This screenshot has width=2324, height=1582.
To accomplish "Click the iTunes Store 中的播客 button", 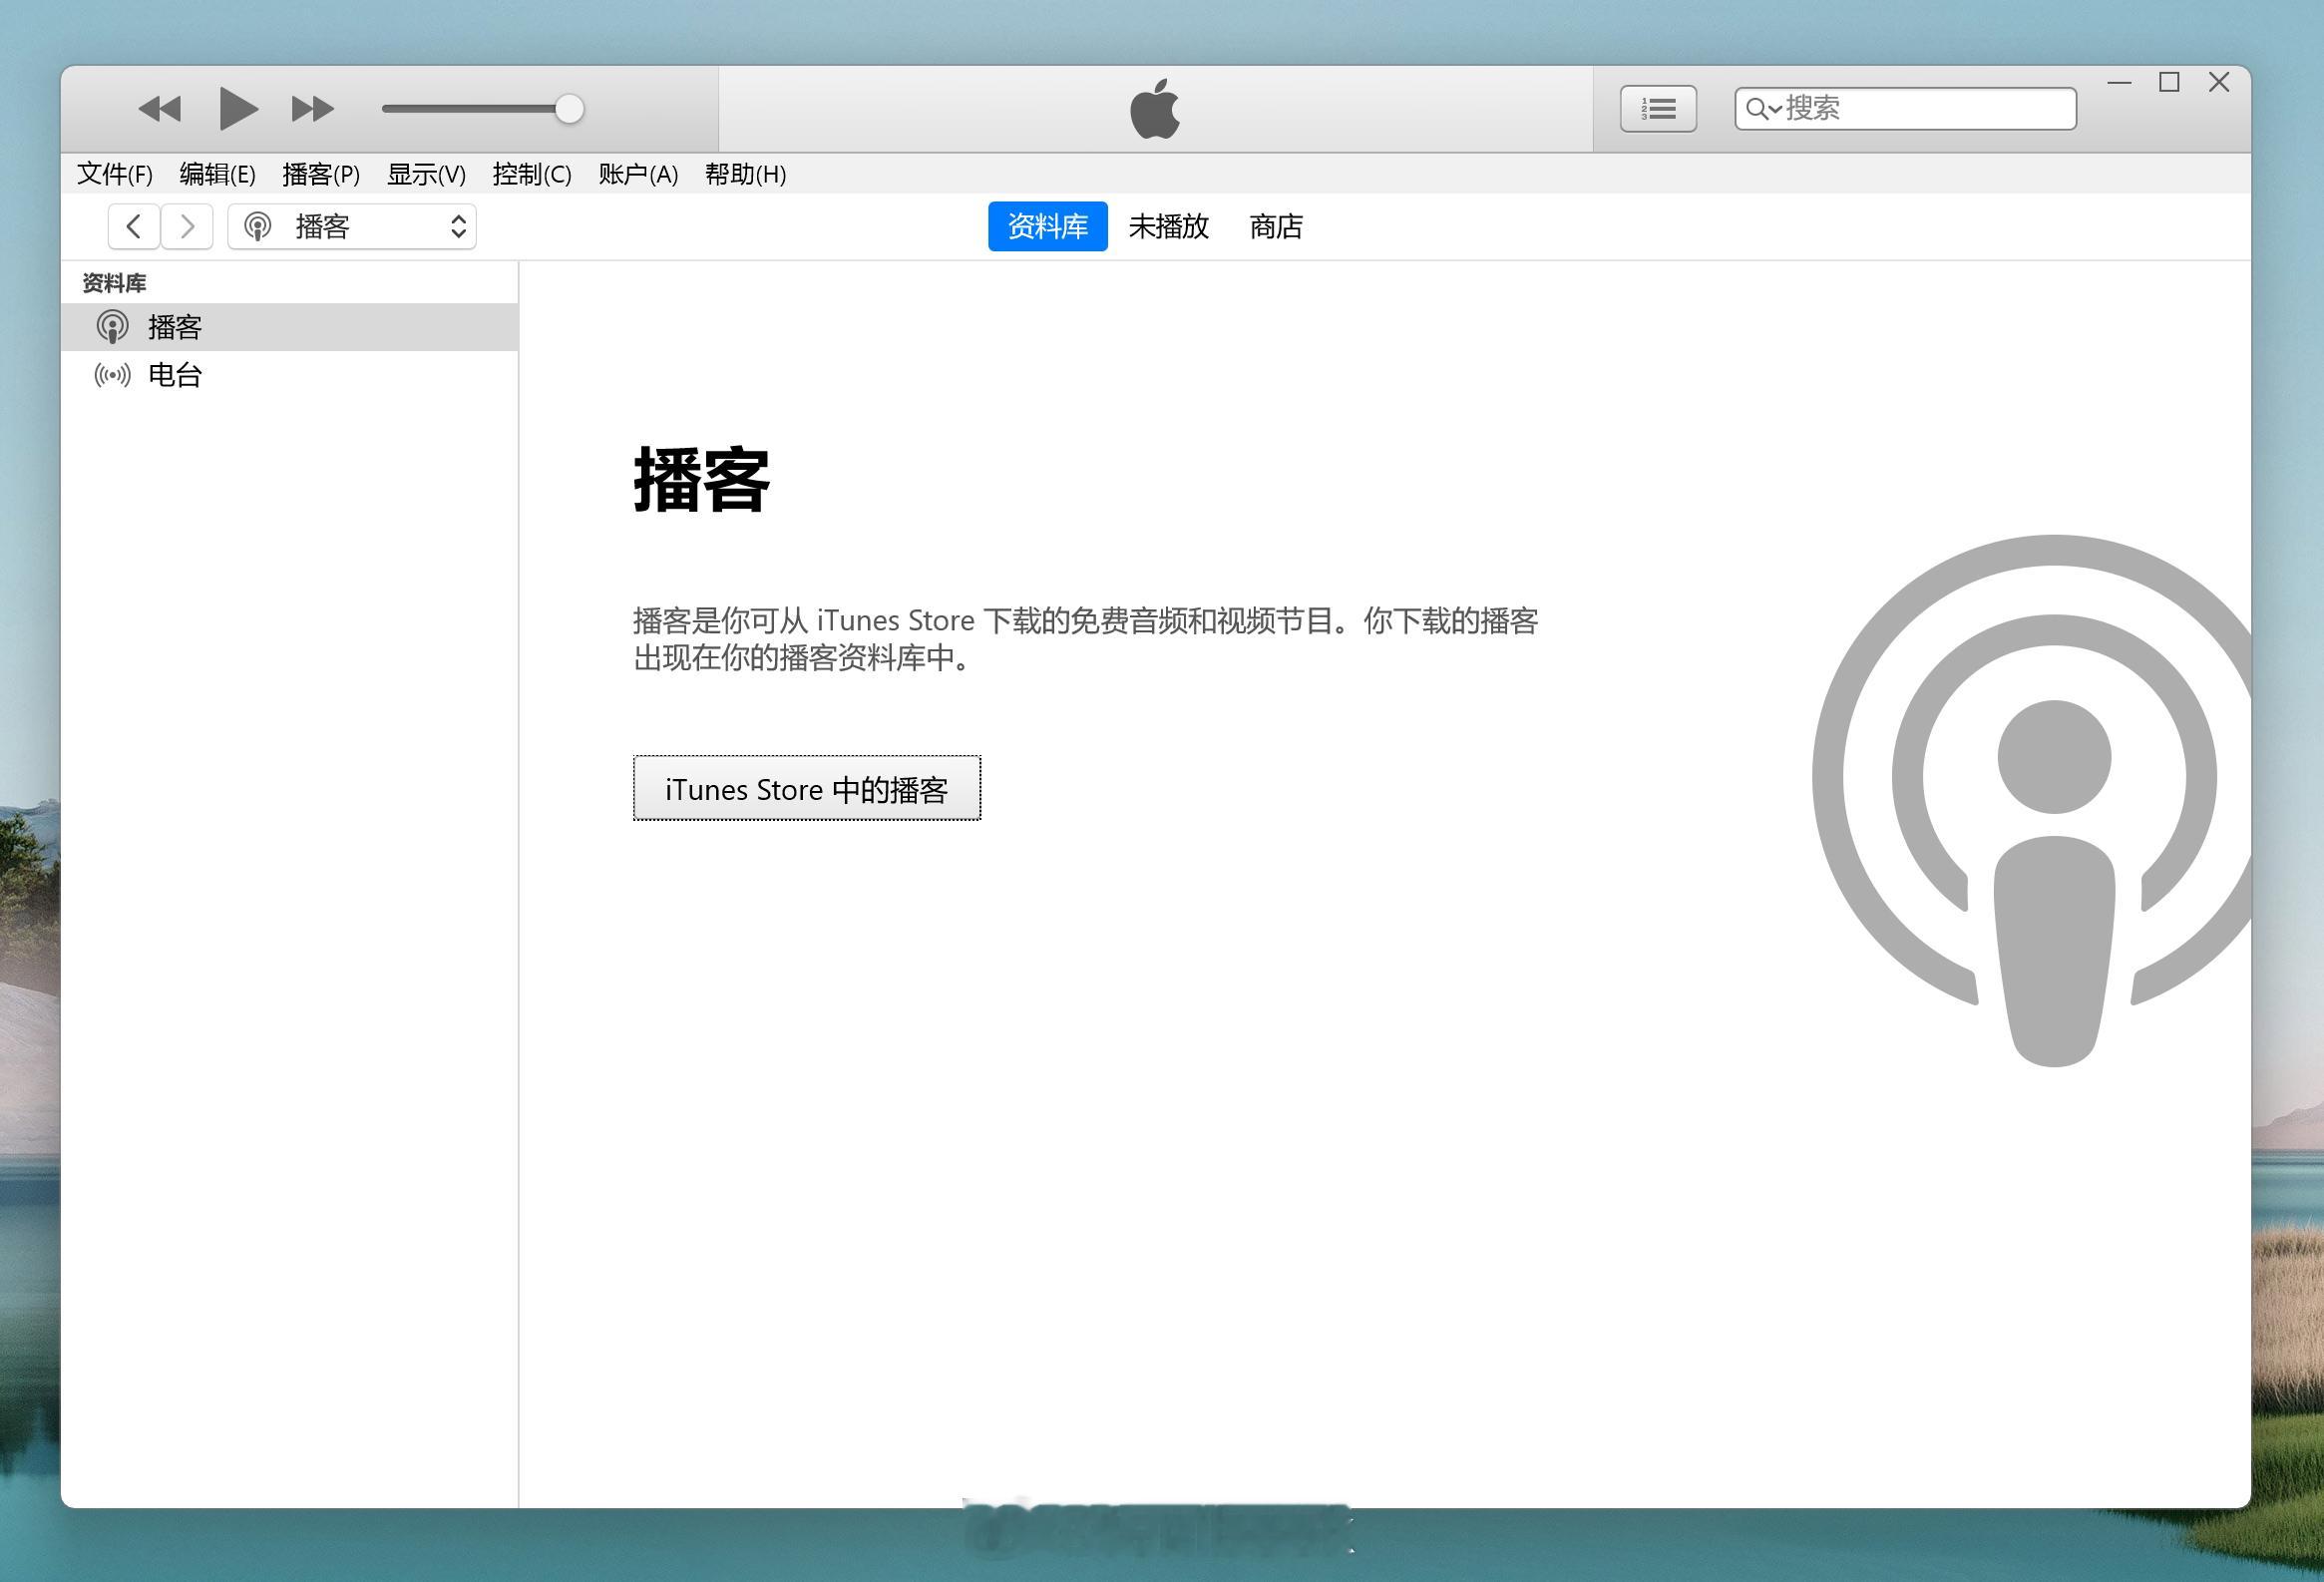I will [x=806, y=789].
